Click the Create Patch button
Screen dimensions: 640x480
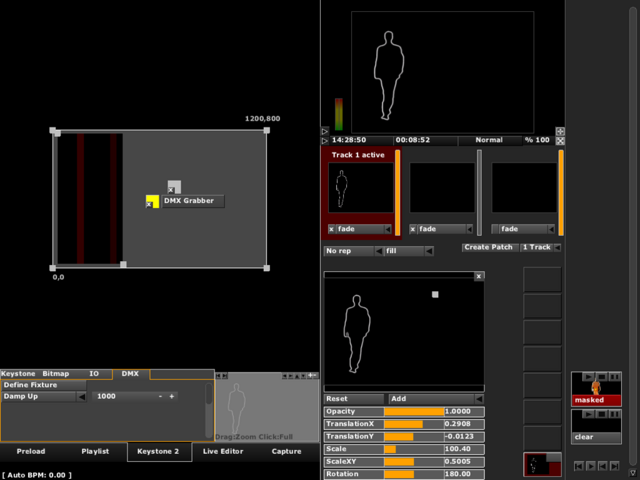(490, 247)
